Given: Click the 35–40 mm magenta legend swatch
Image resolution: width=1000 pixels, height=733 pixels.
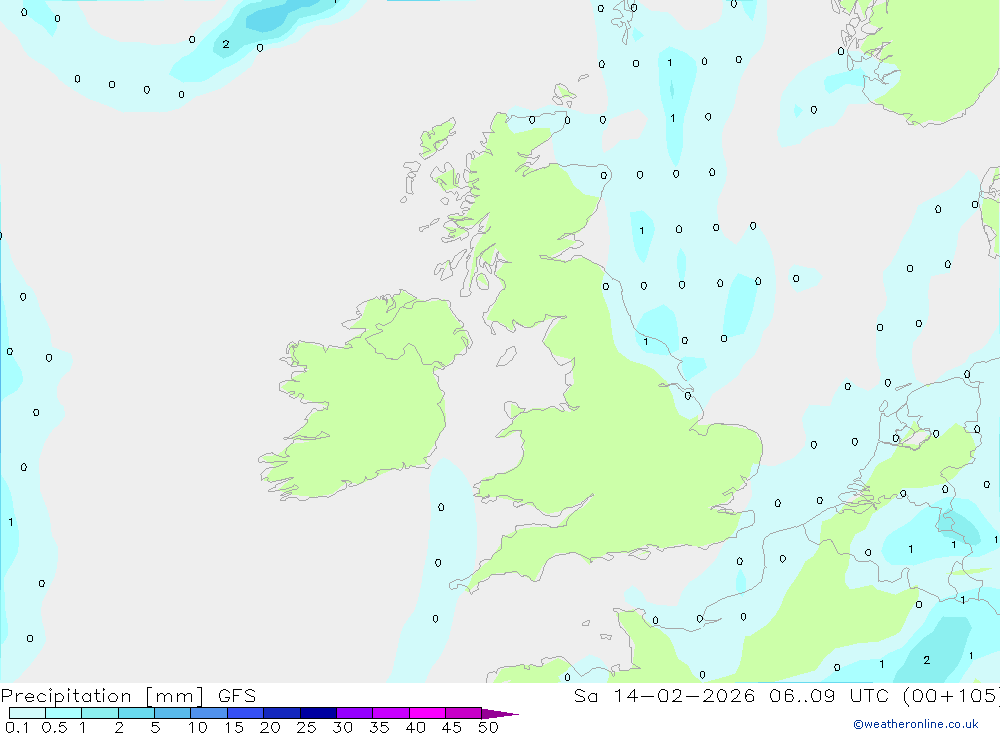Looking at the screenshot, I should tap(390, 713).
